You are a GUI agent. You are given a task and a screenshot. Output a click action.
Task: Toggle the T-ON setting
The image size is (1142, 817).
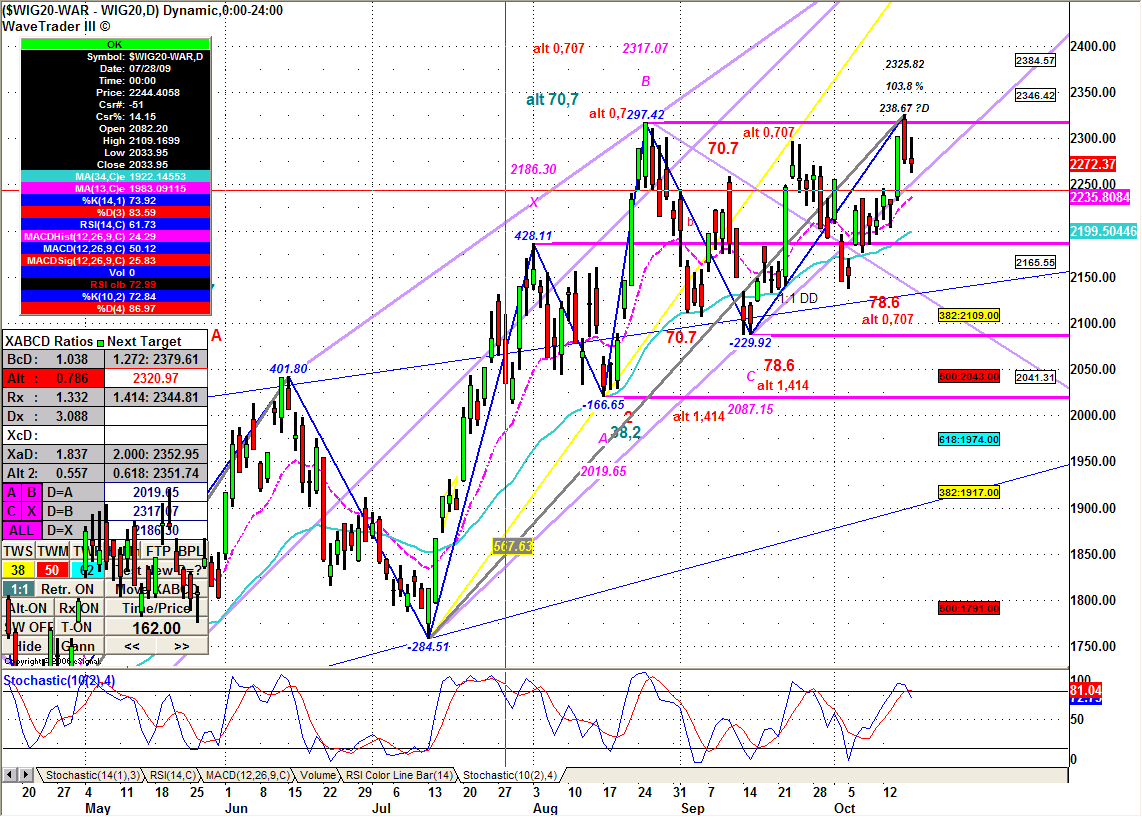(x=76, y=627)
